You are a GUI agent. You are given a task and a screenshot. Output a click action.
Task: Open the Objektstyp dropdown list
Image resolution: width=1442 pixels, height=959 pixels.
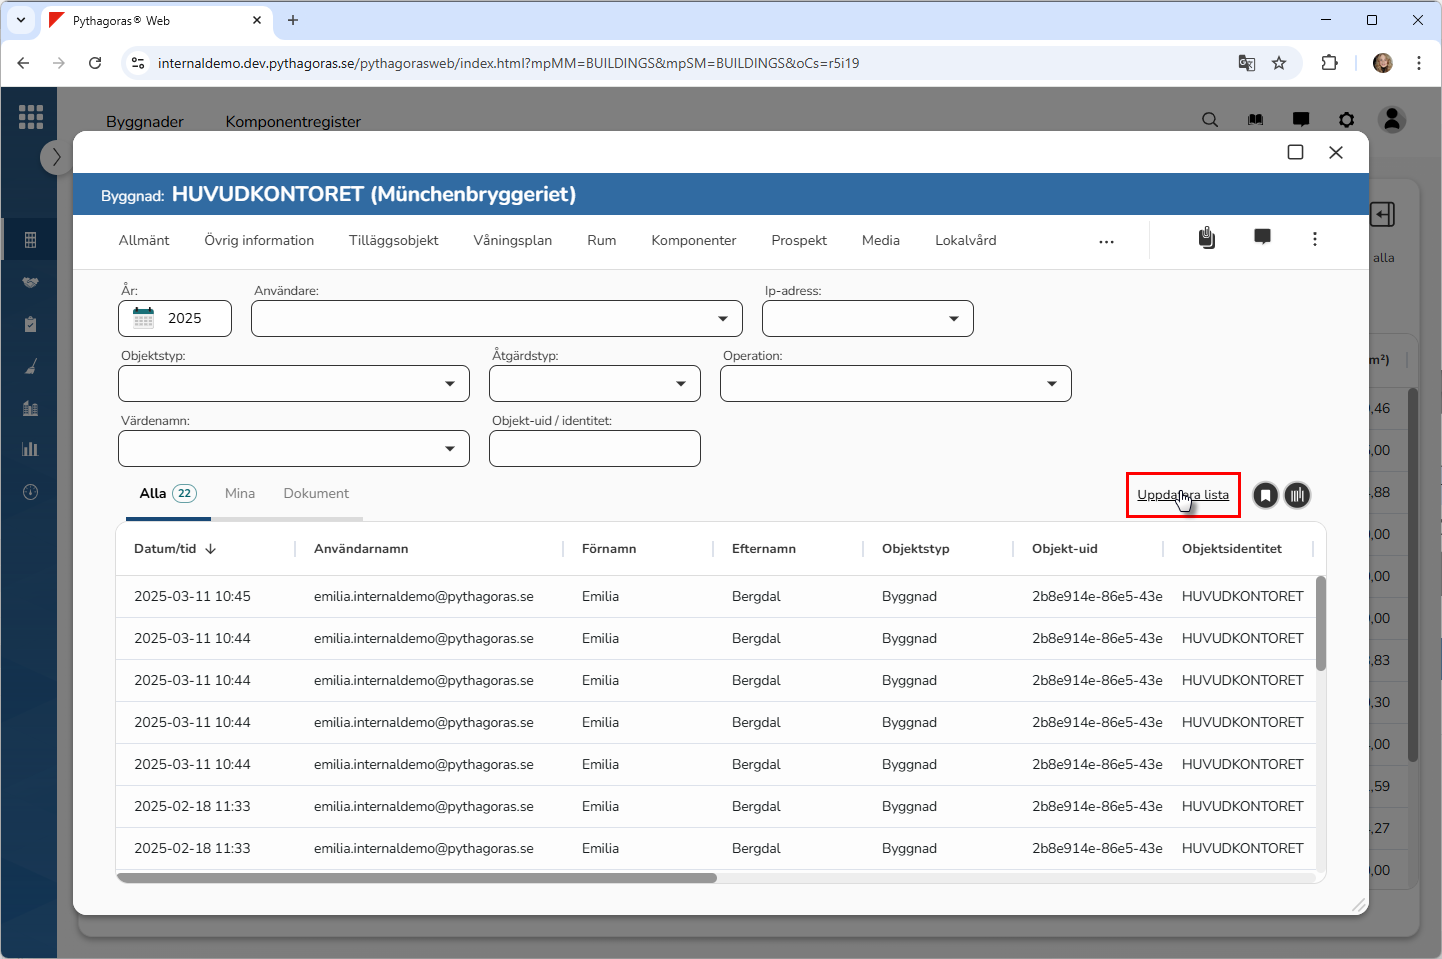tap(449, 384)
